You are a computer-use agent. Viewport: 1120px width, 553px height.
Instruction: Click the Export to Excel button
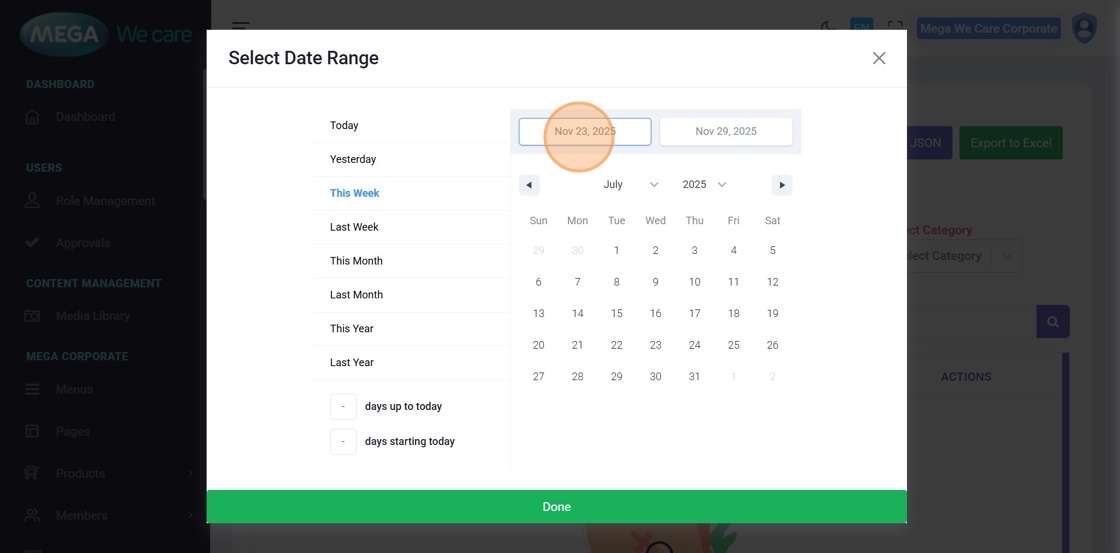click(x=1010, y=143)
